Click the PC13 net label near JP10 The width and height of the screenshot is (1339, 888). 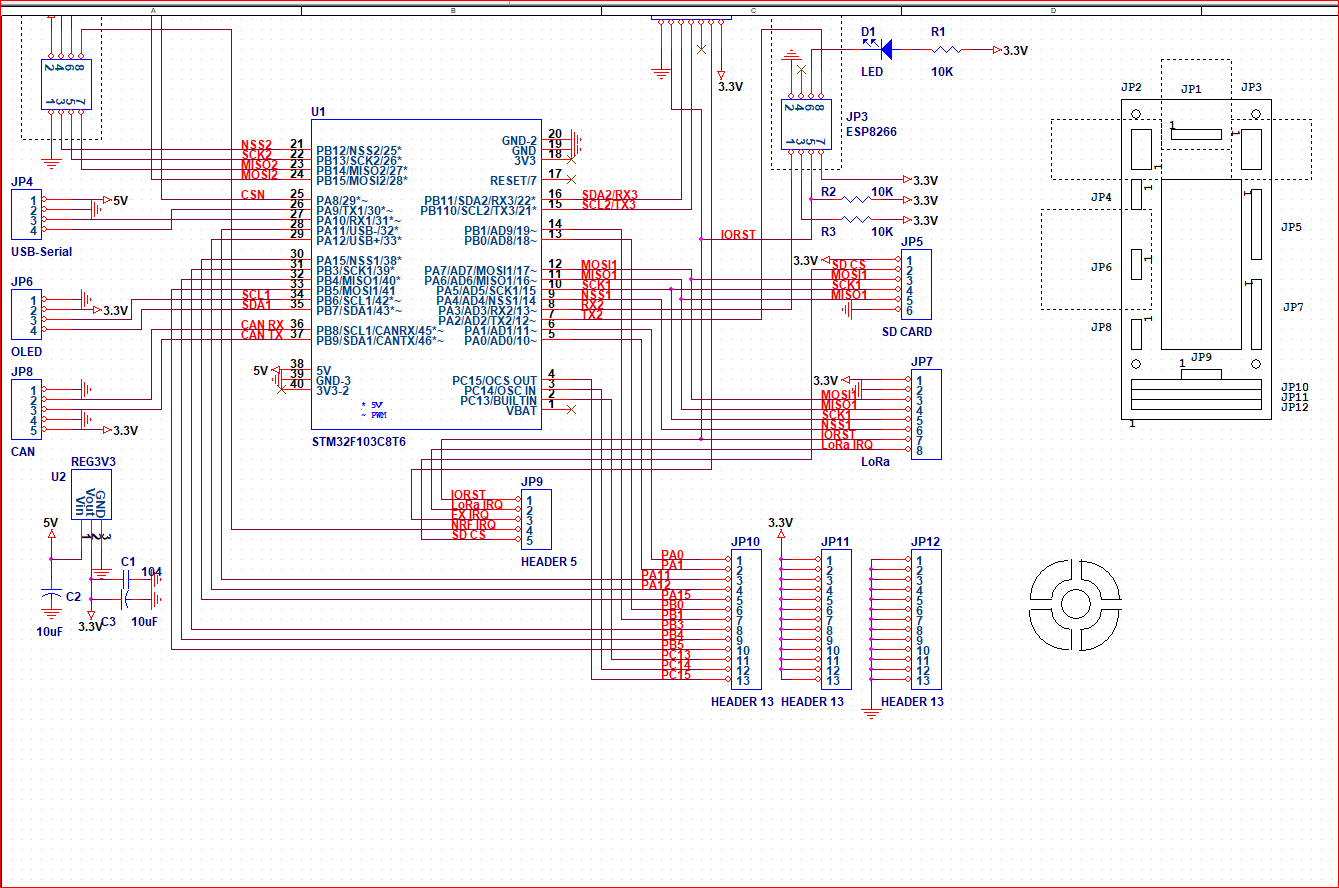click(676, 655)
